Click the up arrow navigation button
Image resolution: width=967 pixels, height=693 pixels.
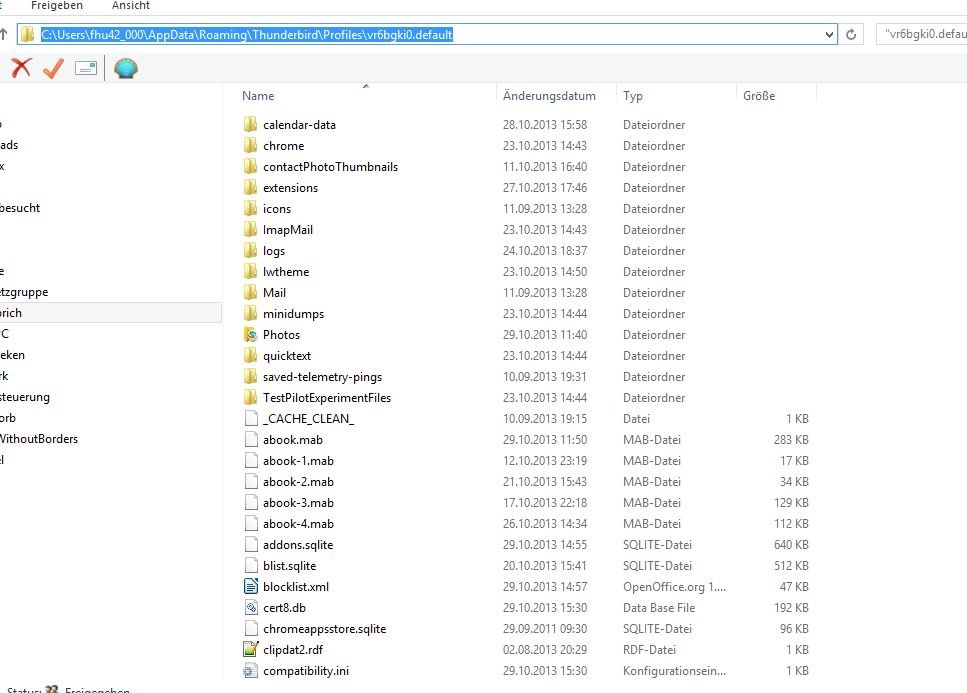(x=4, y=35)
